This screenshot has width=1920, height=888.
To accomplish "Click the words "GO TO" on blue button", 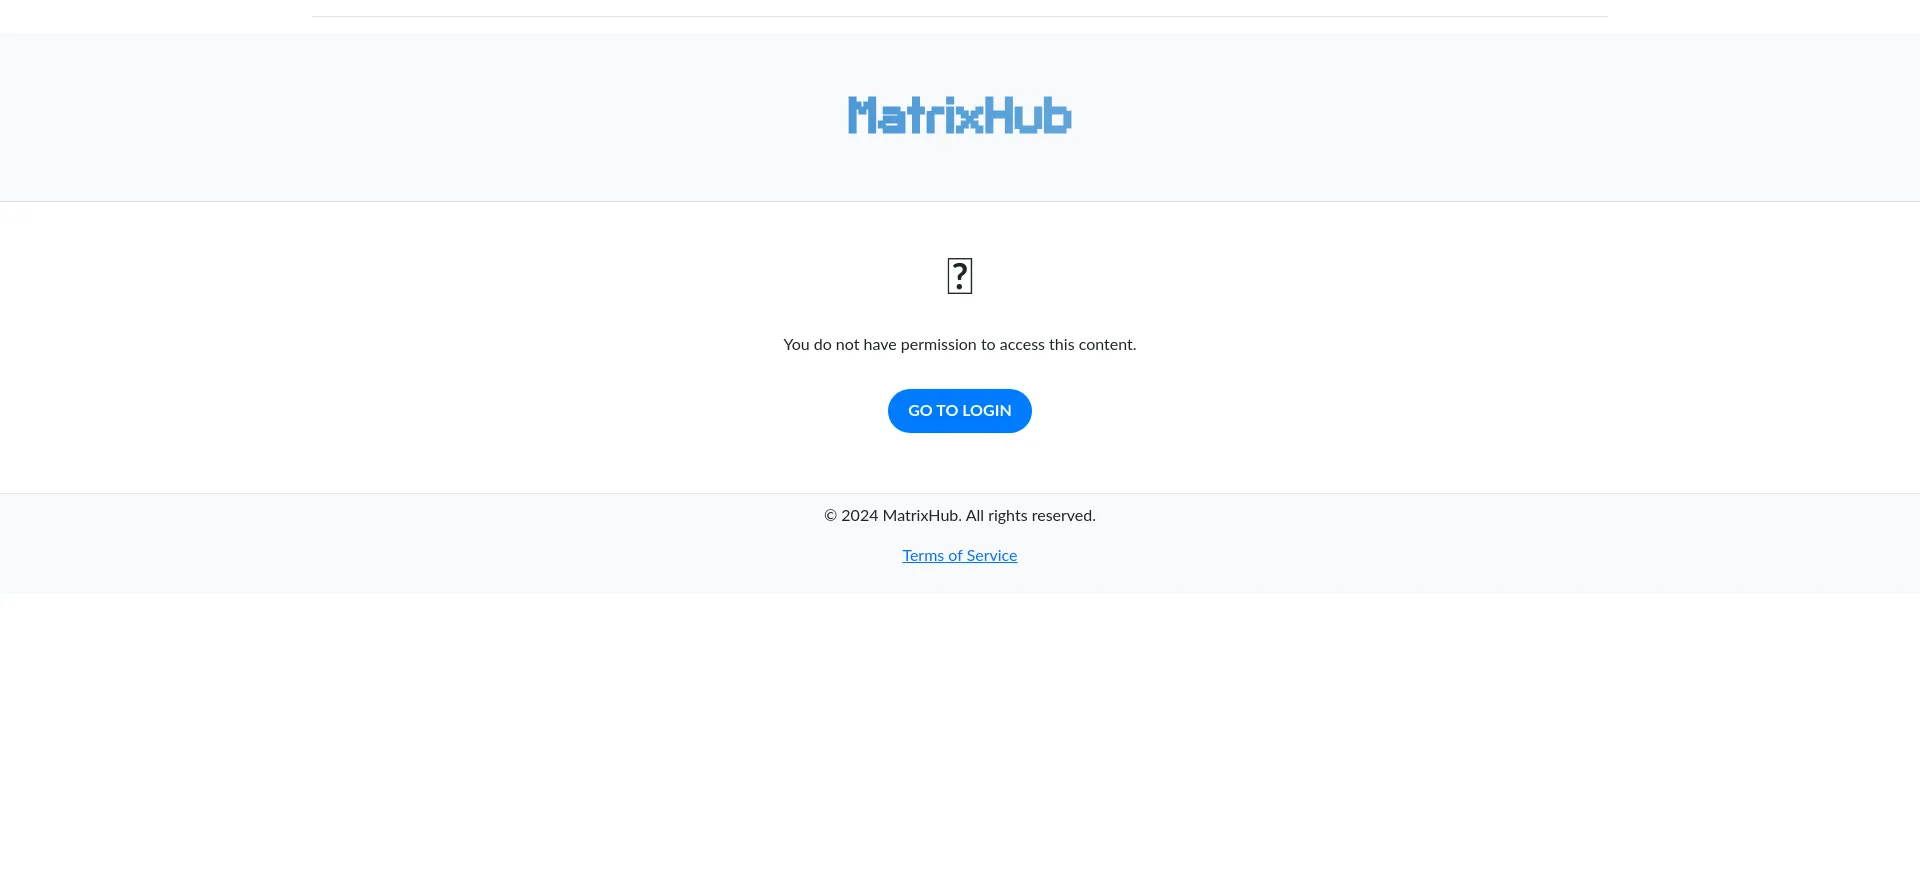I will coord(933,411).
